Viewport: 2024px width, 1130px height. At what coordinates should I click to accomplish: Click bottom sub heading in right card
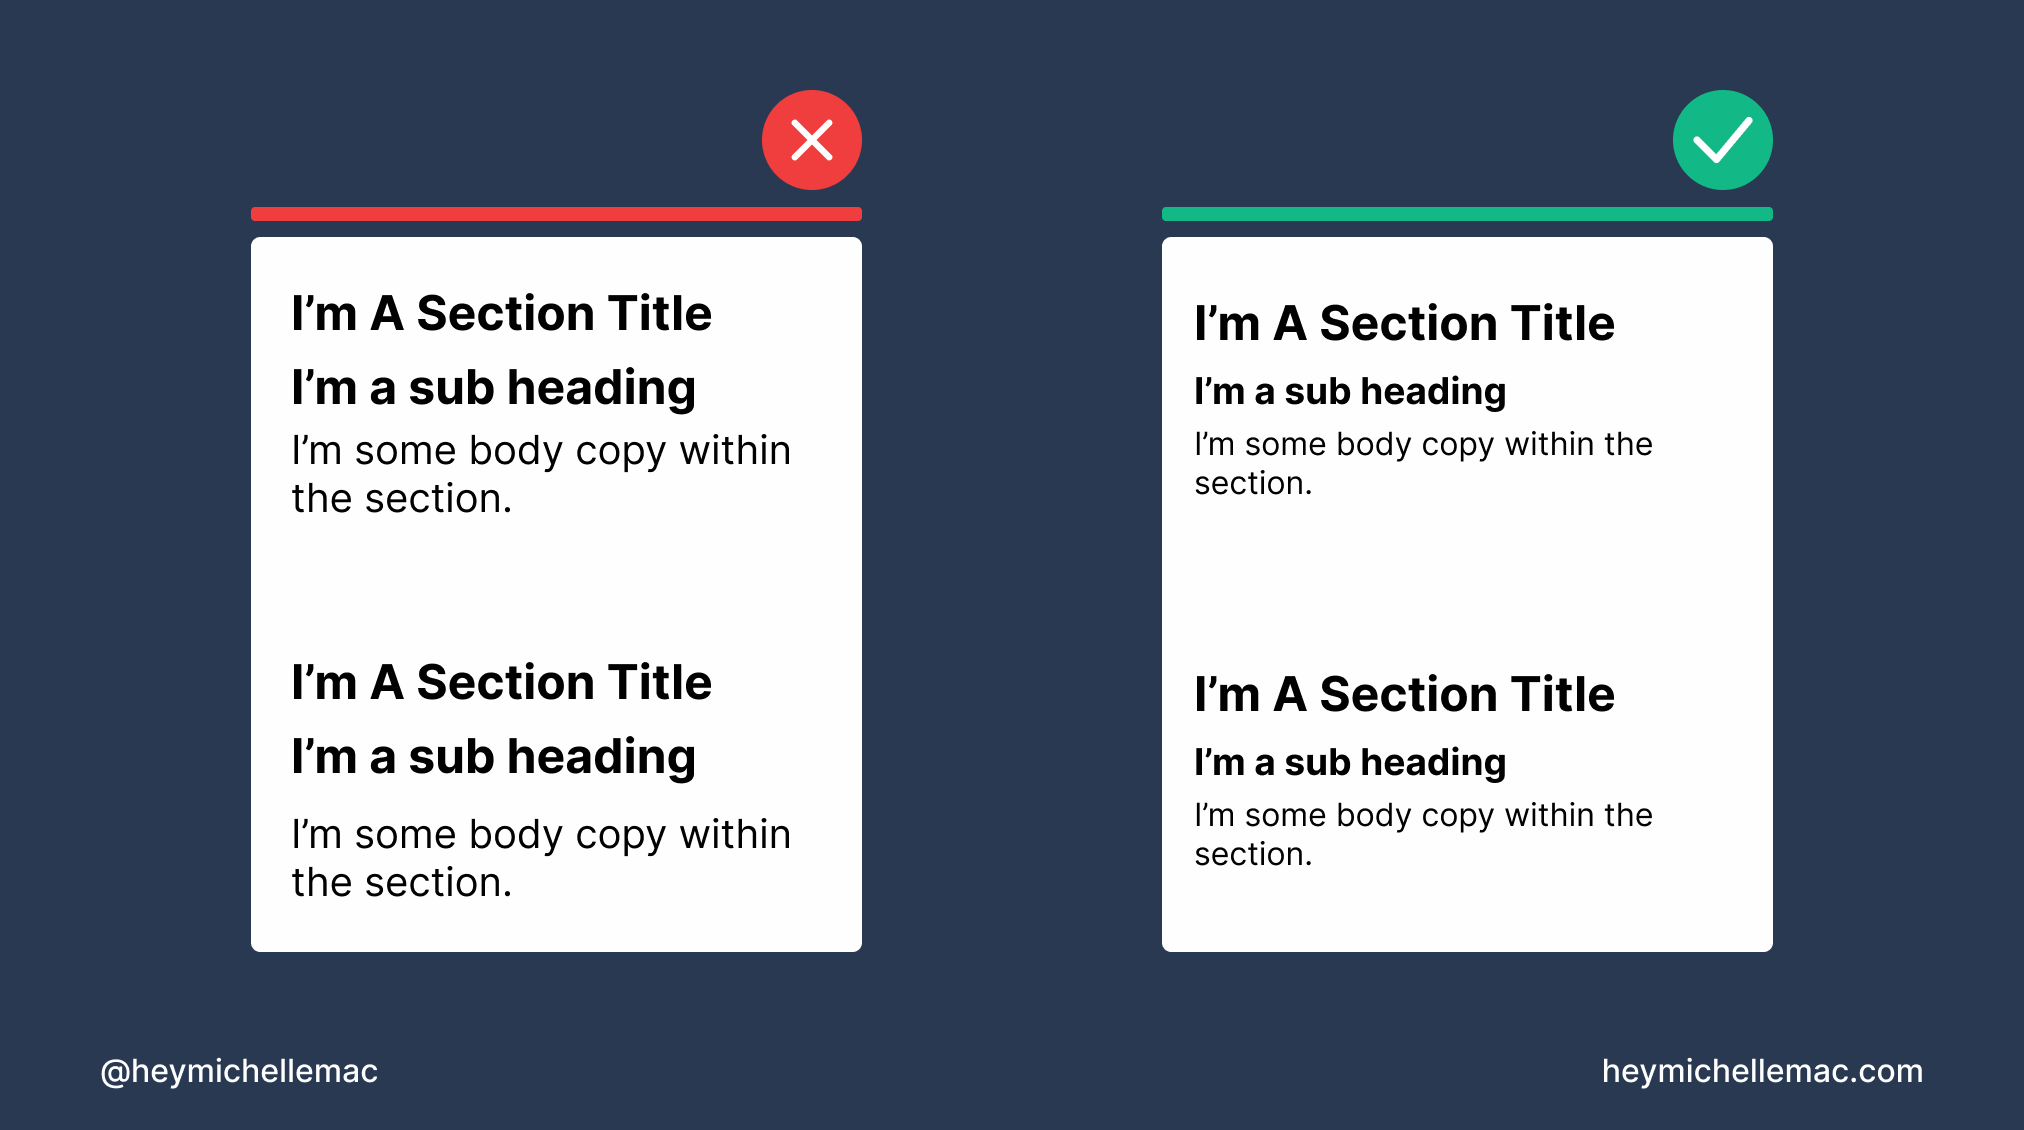(x=1350, y=762)
